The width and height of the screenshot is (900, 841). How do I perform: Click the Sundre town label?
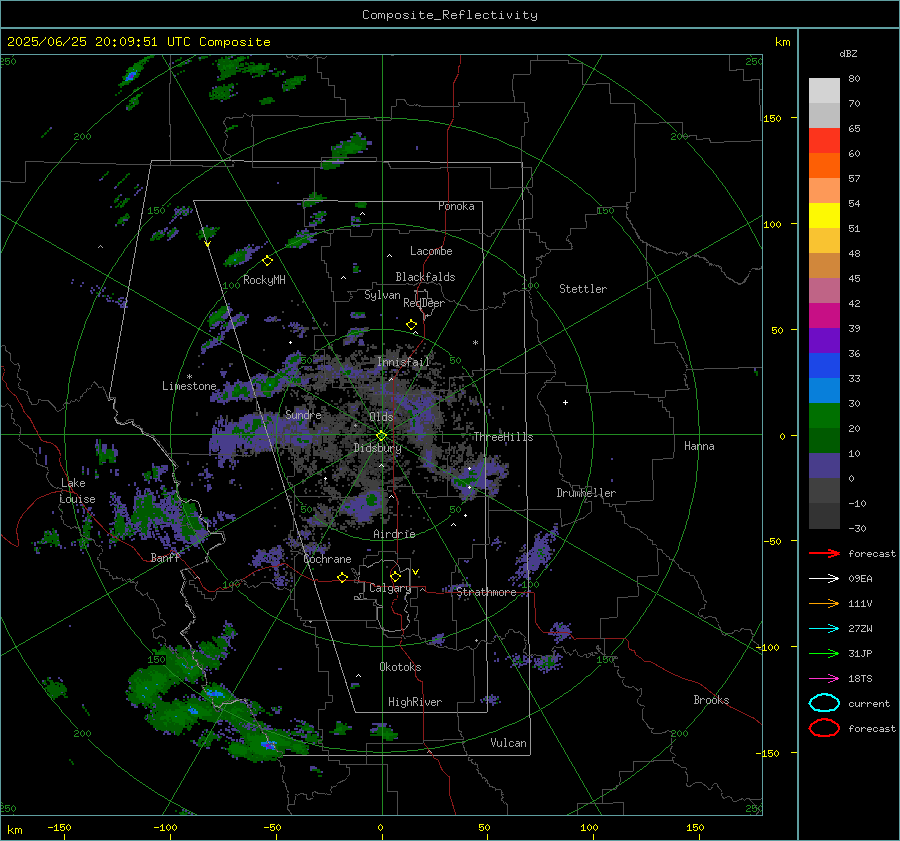pos(303,414)
